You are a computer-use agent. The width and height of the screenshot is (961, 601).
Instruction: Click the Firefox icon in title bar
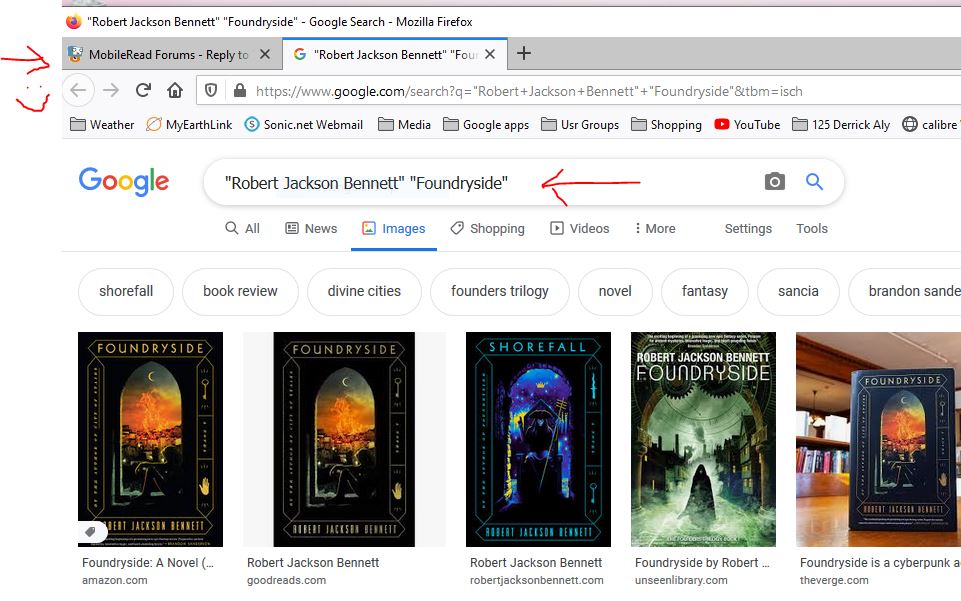(x=74, y=21)
